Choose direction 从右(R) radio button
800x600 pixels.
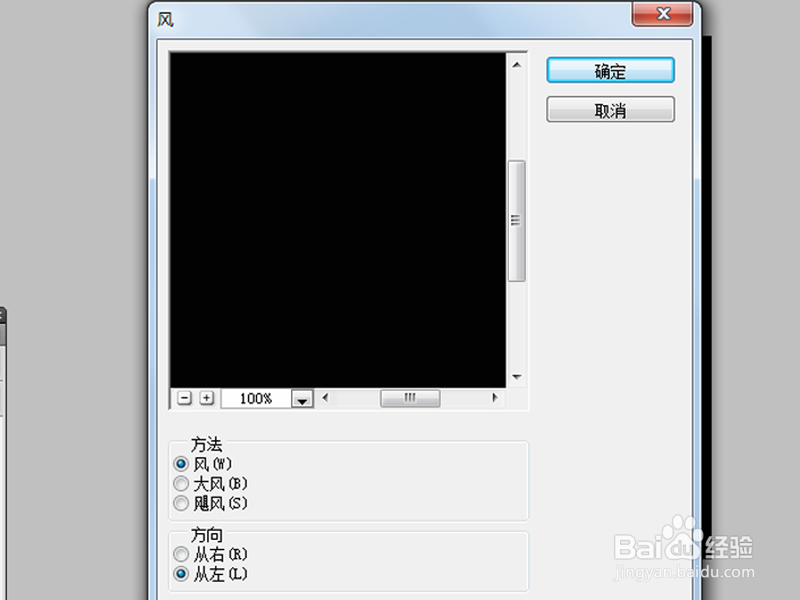[x=181, y=554]
